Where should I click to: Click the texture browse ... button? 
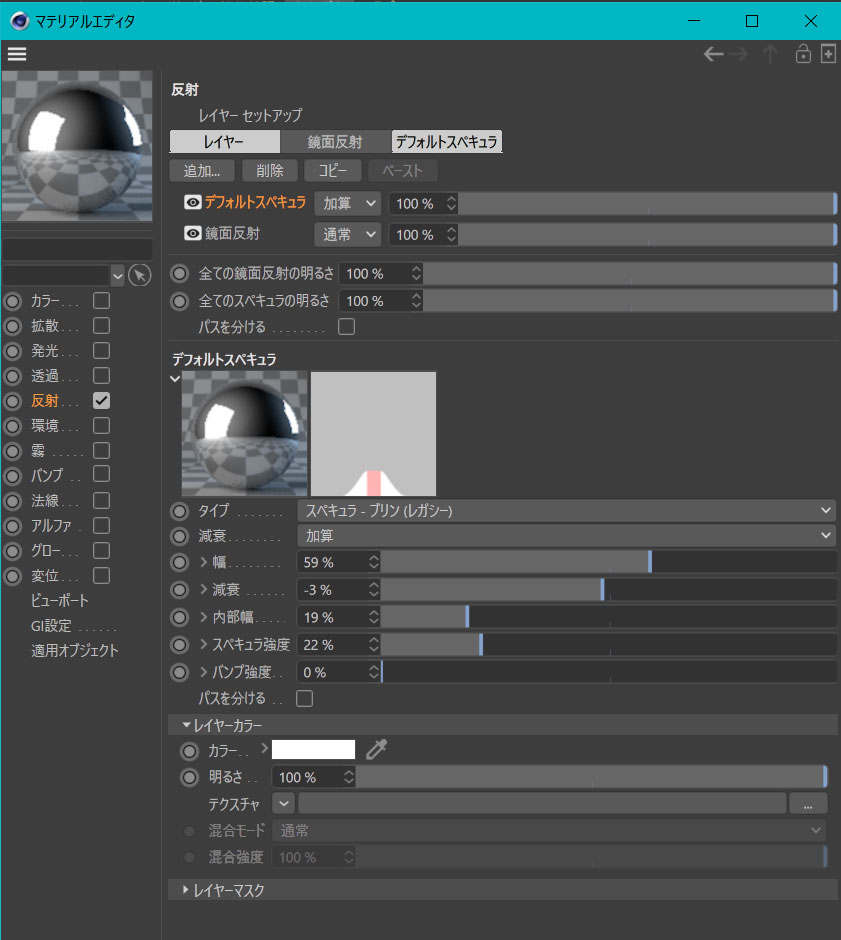pos(807,803)
